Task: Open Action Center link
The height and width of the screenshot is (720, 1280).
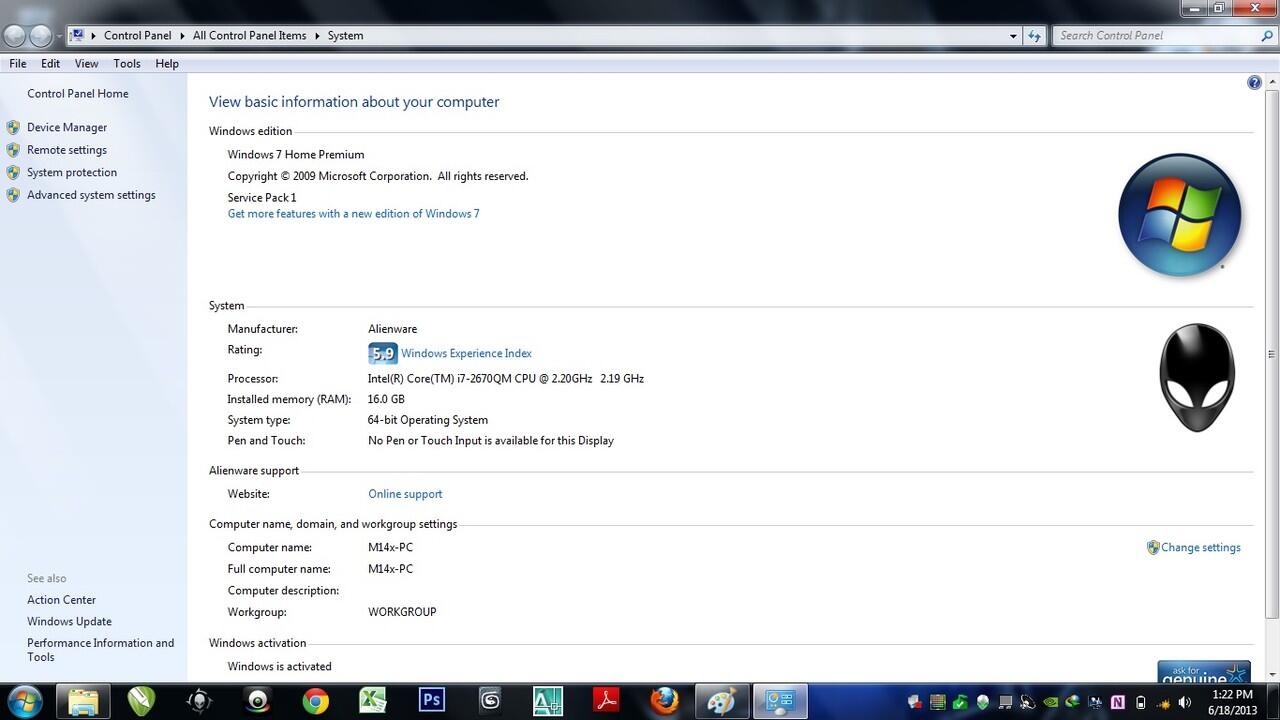Action: coord(62,600)
